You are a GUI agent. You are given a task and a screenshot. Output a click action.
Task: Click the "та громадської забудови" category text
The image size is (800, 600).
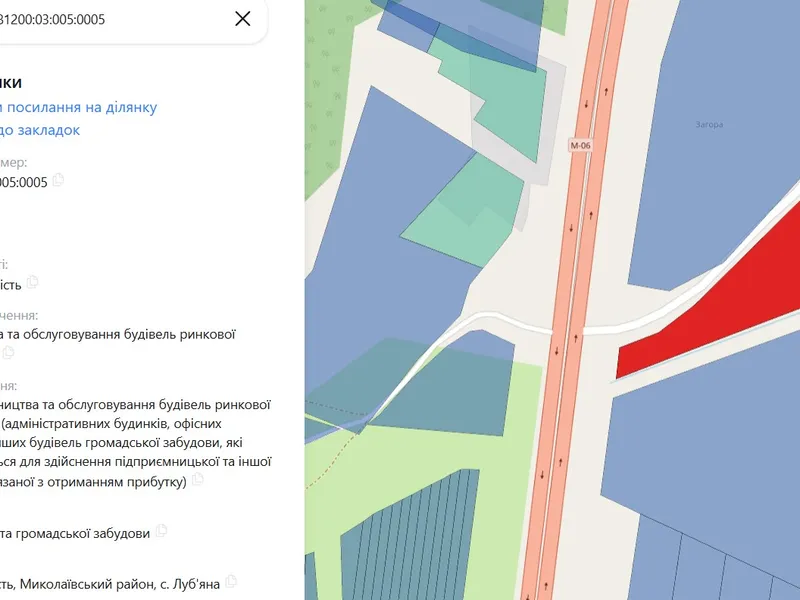click(74, 534)
